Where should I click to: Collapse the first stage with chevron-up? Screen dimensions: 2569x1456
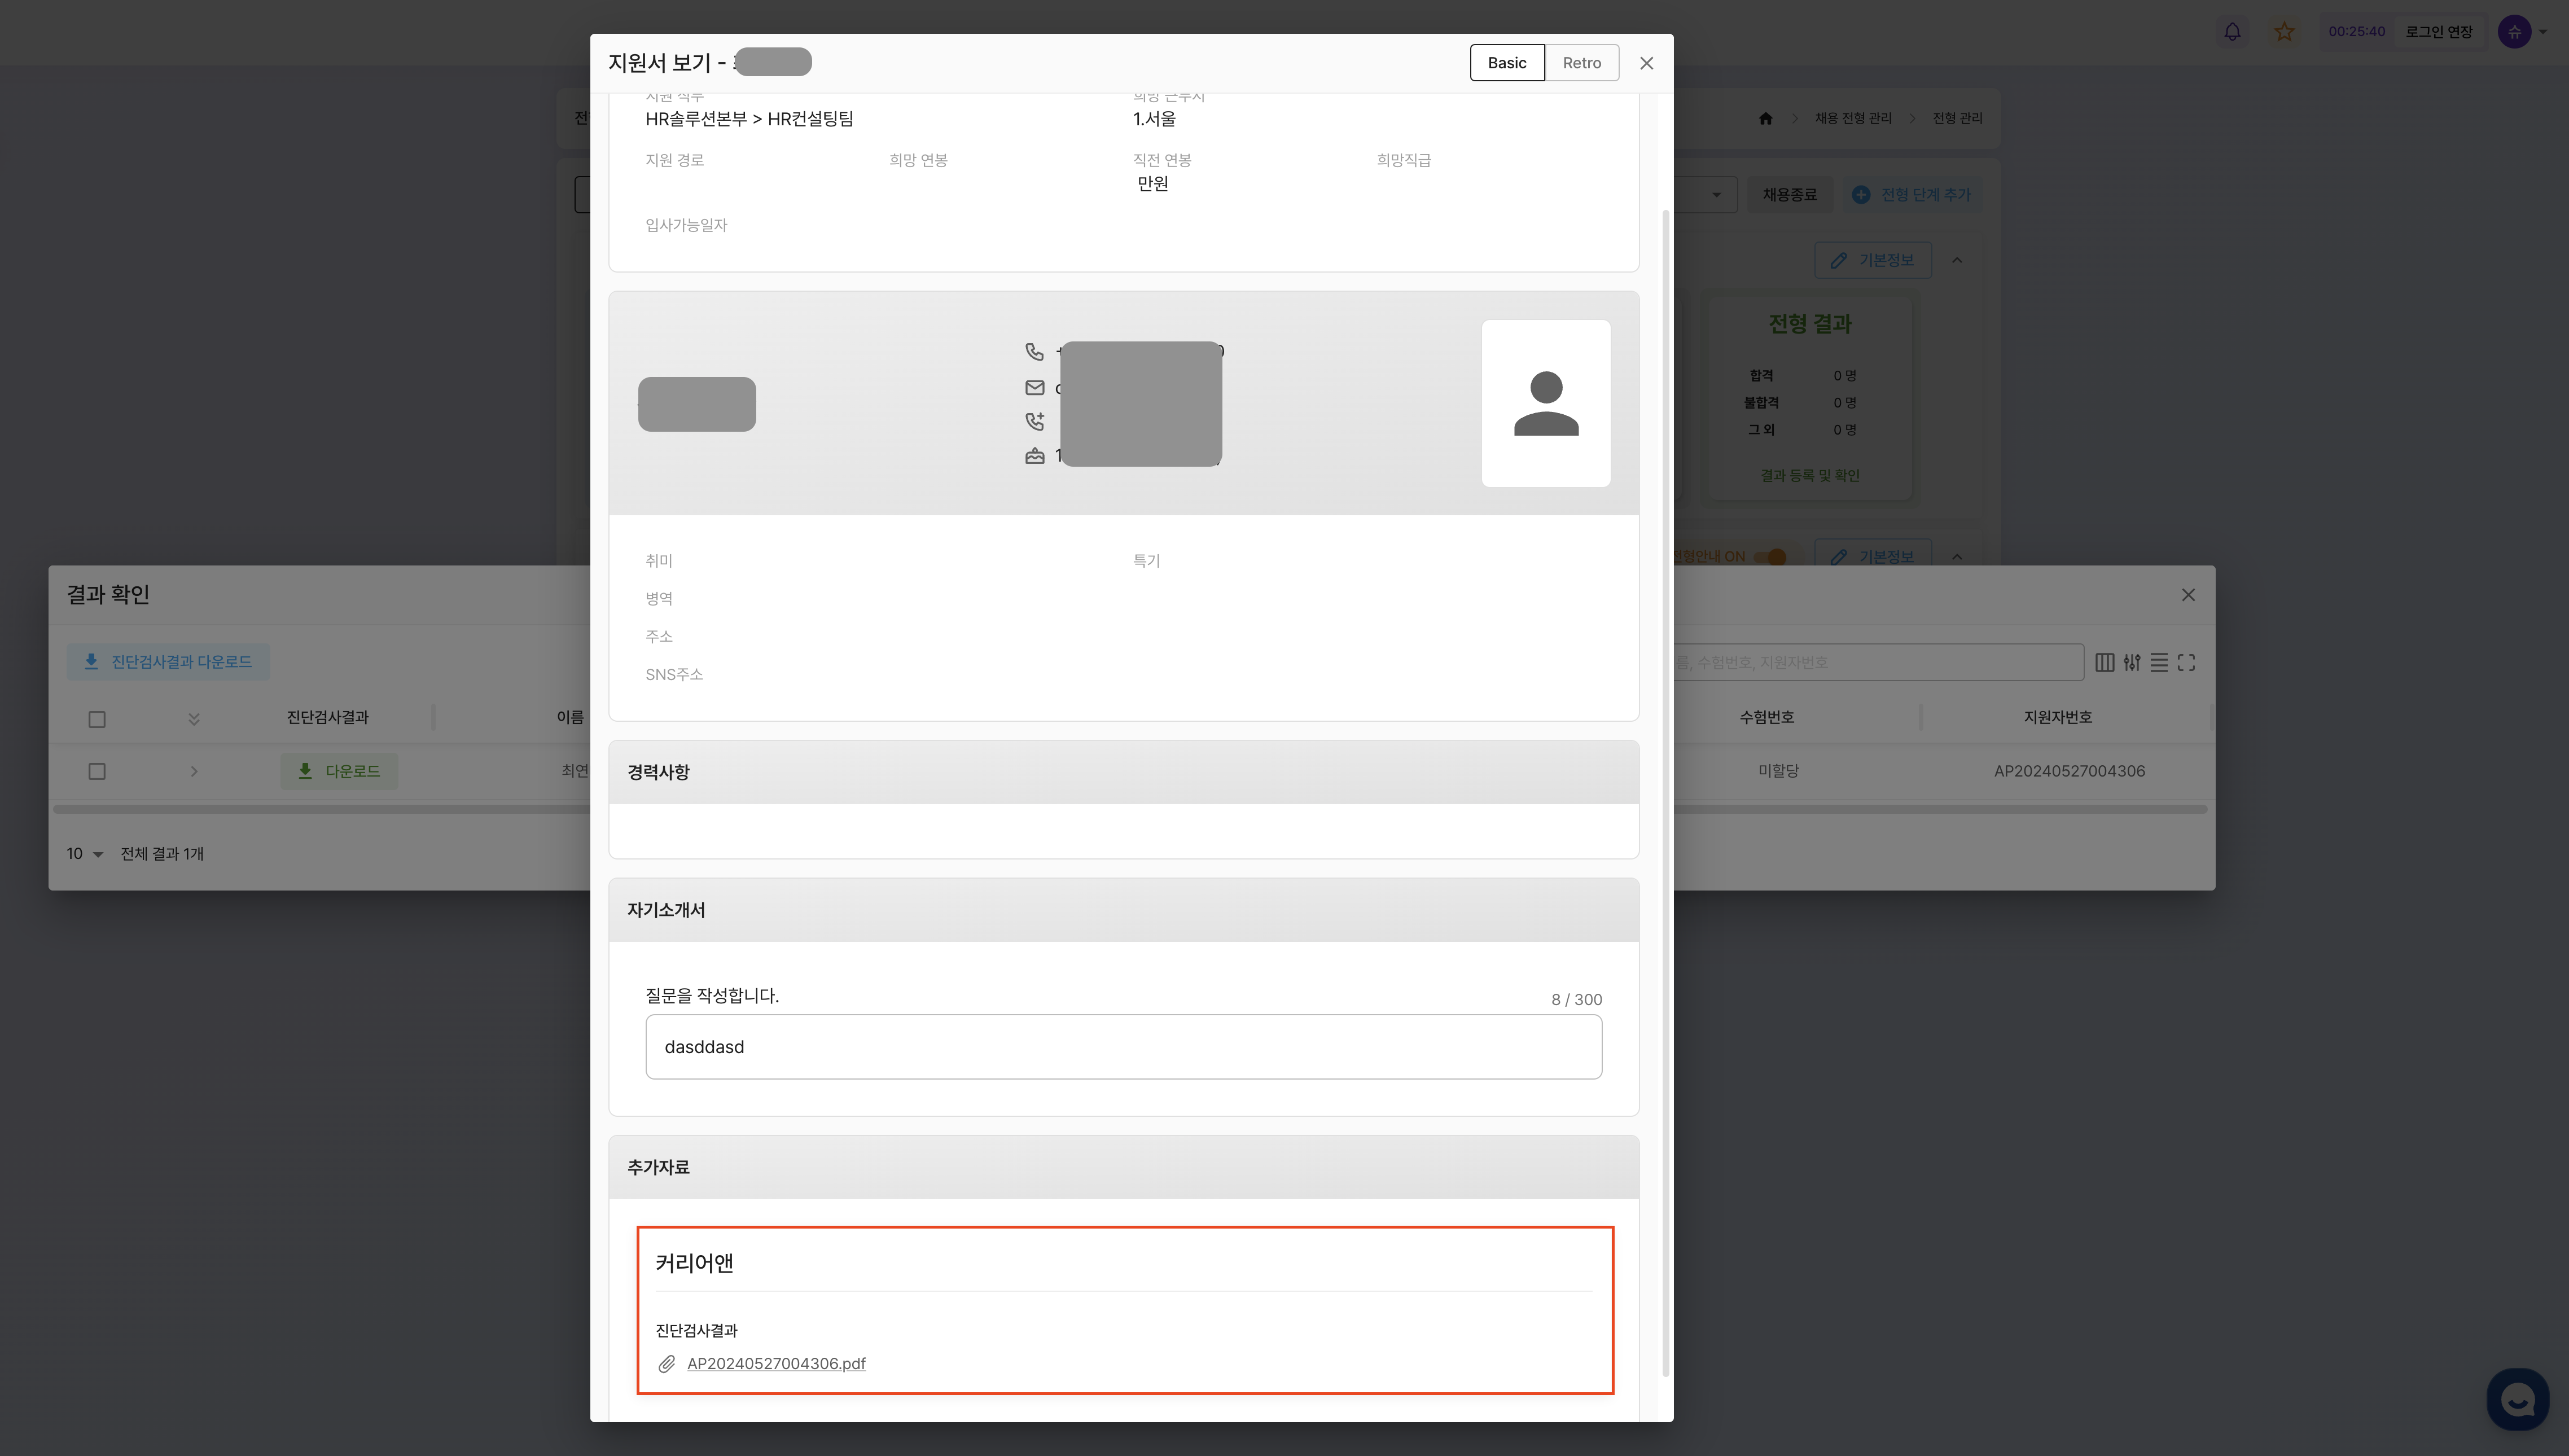click(1957, 260)
